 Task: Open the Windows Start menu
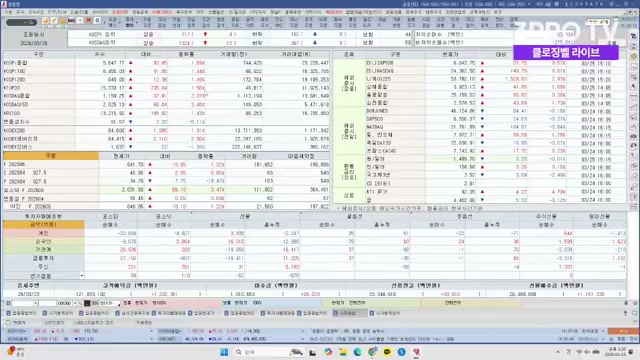pos(224,352)
